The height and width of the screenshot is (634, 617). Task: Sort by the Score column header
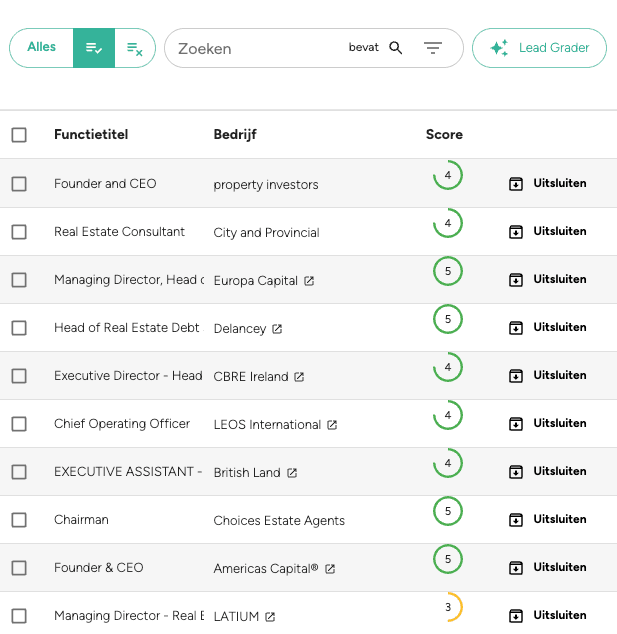click(x=444, y=135)
